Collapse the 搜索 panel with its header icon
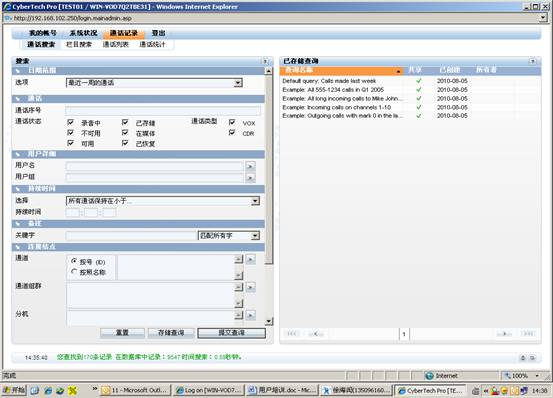The image size is (553, 398). pyautogui.click(x=266, y=61)
